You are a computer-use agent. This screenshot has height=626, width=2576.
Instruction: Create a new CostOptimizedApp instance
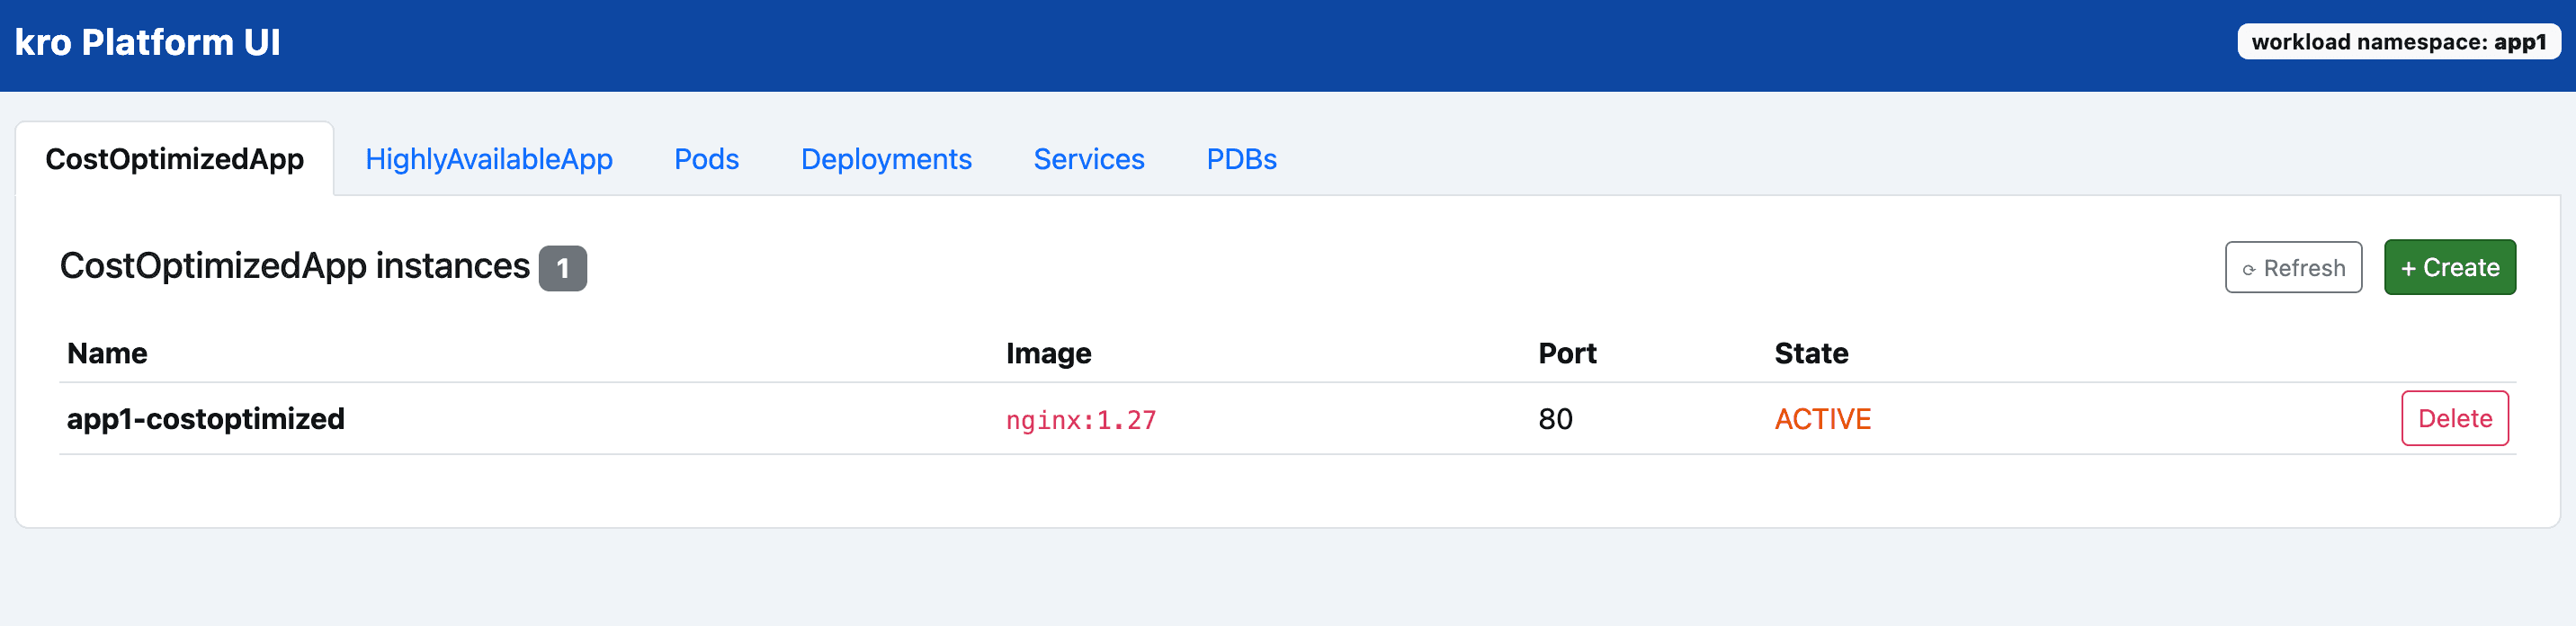pyautogui.click(x=2448, y=268)
